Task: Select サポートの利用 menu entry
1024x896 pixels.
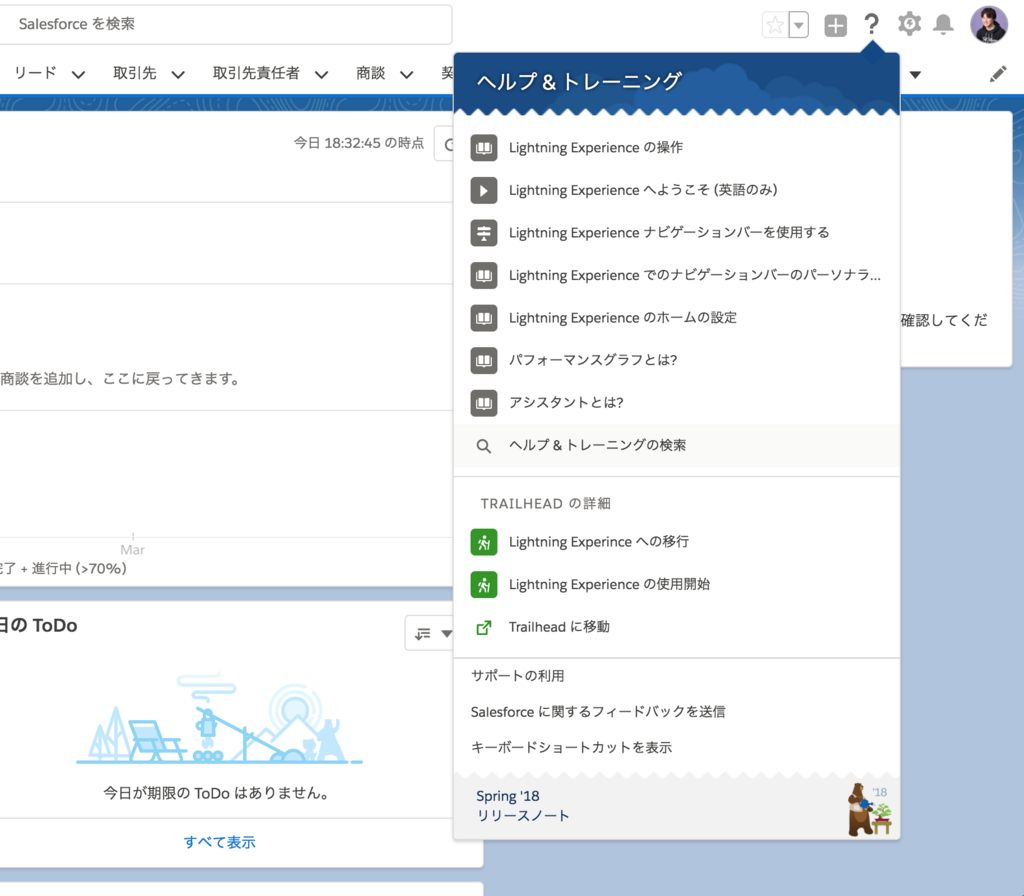Action: tap(518, 676)
